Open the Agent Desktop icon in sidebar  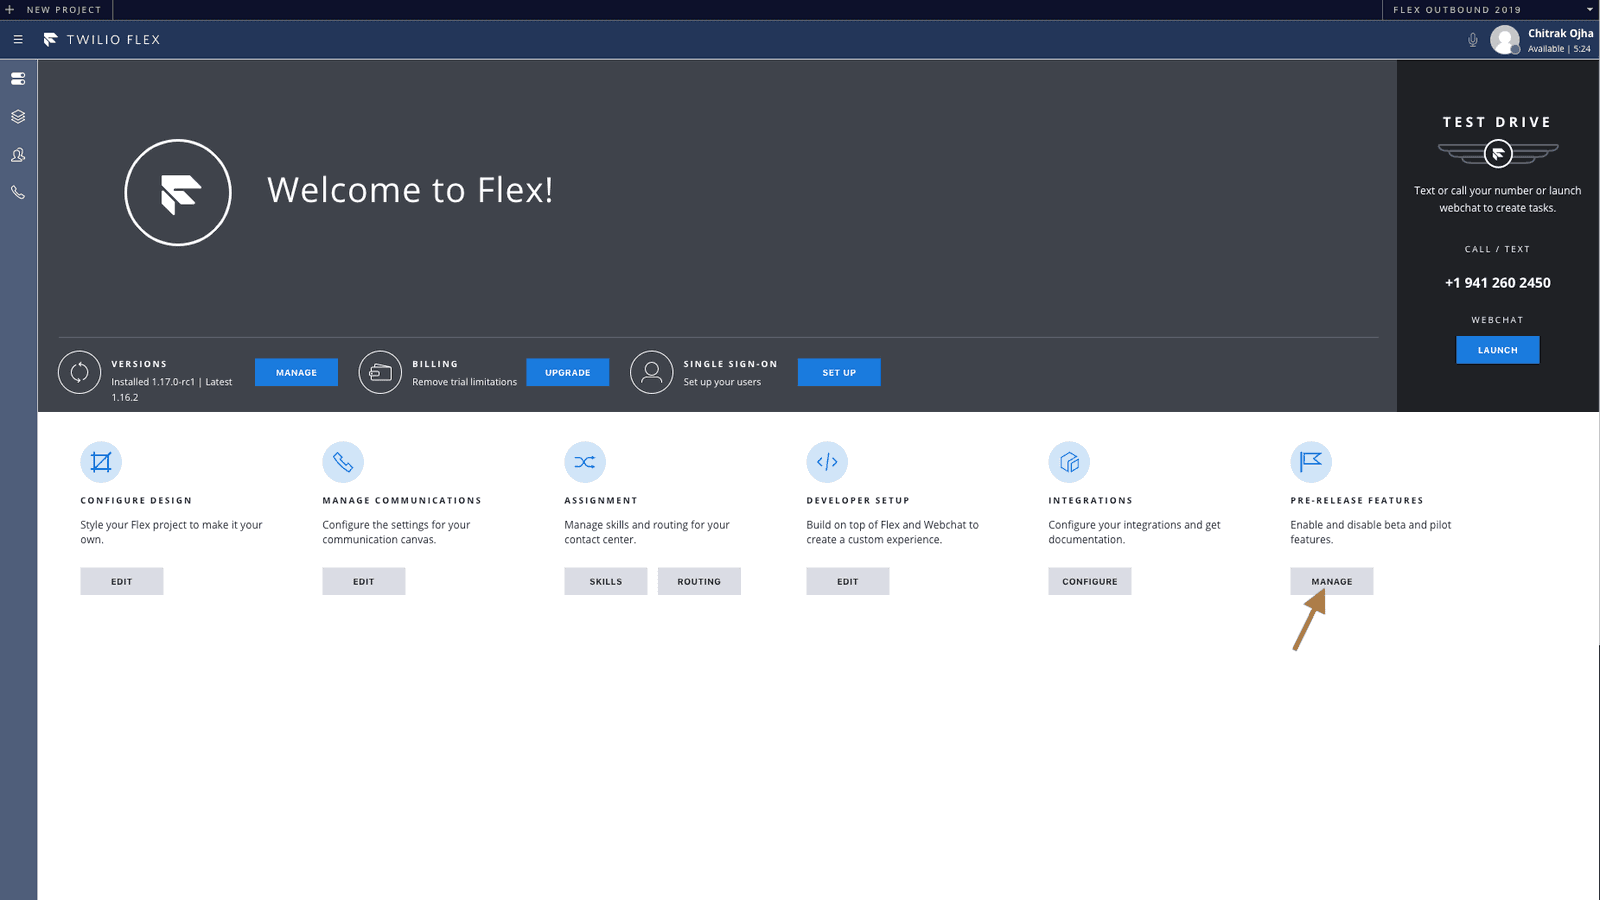point(17,78)
